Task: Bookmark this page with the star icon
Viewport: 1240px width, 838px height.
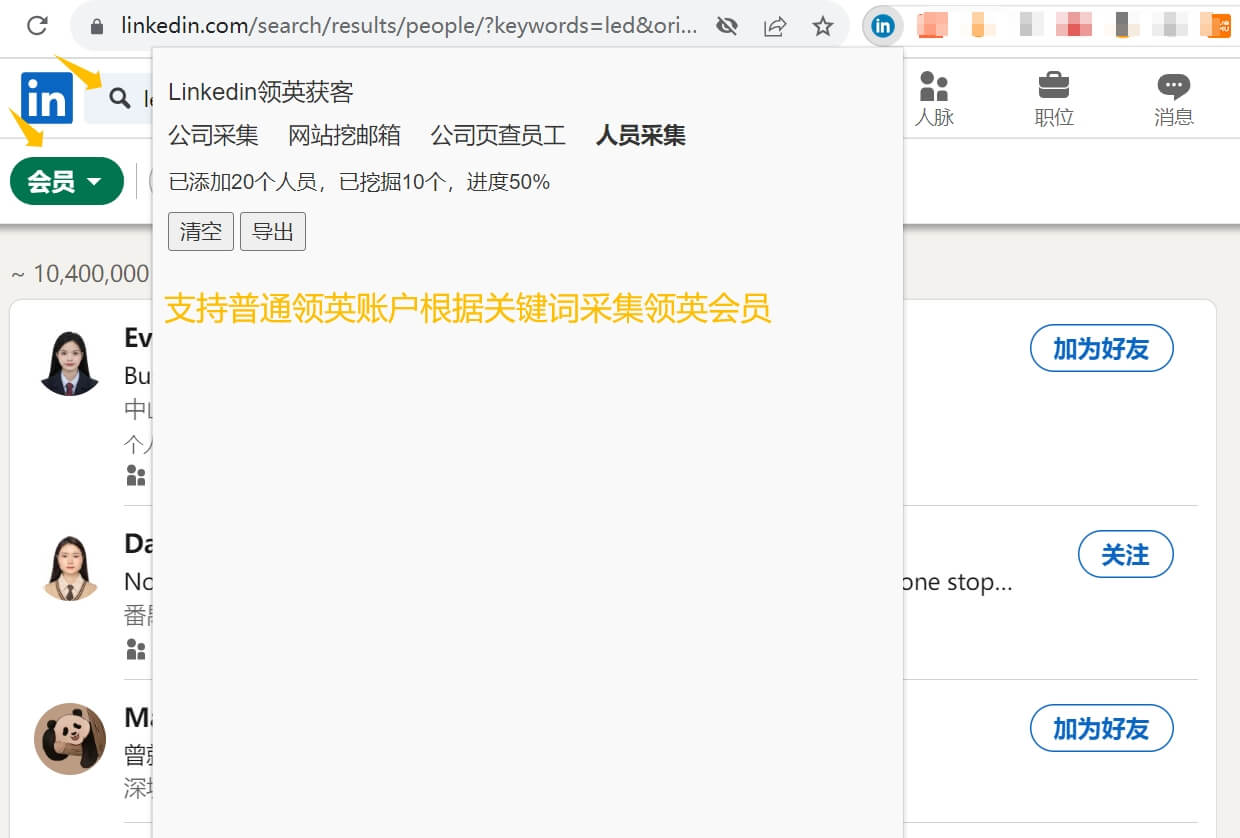Action: click(823, 26)
